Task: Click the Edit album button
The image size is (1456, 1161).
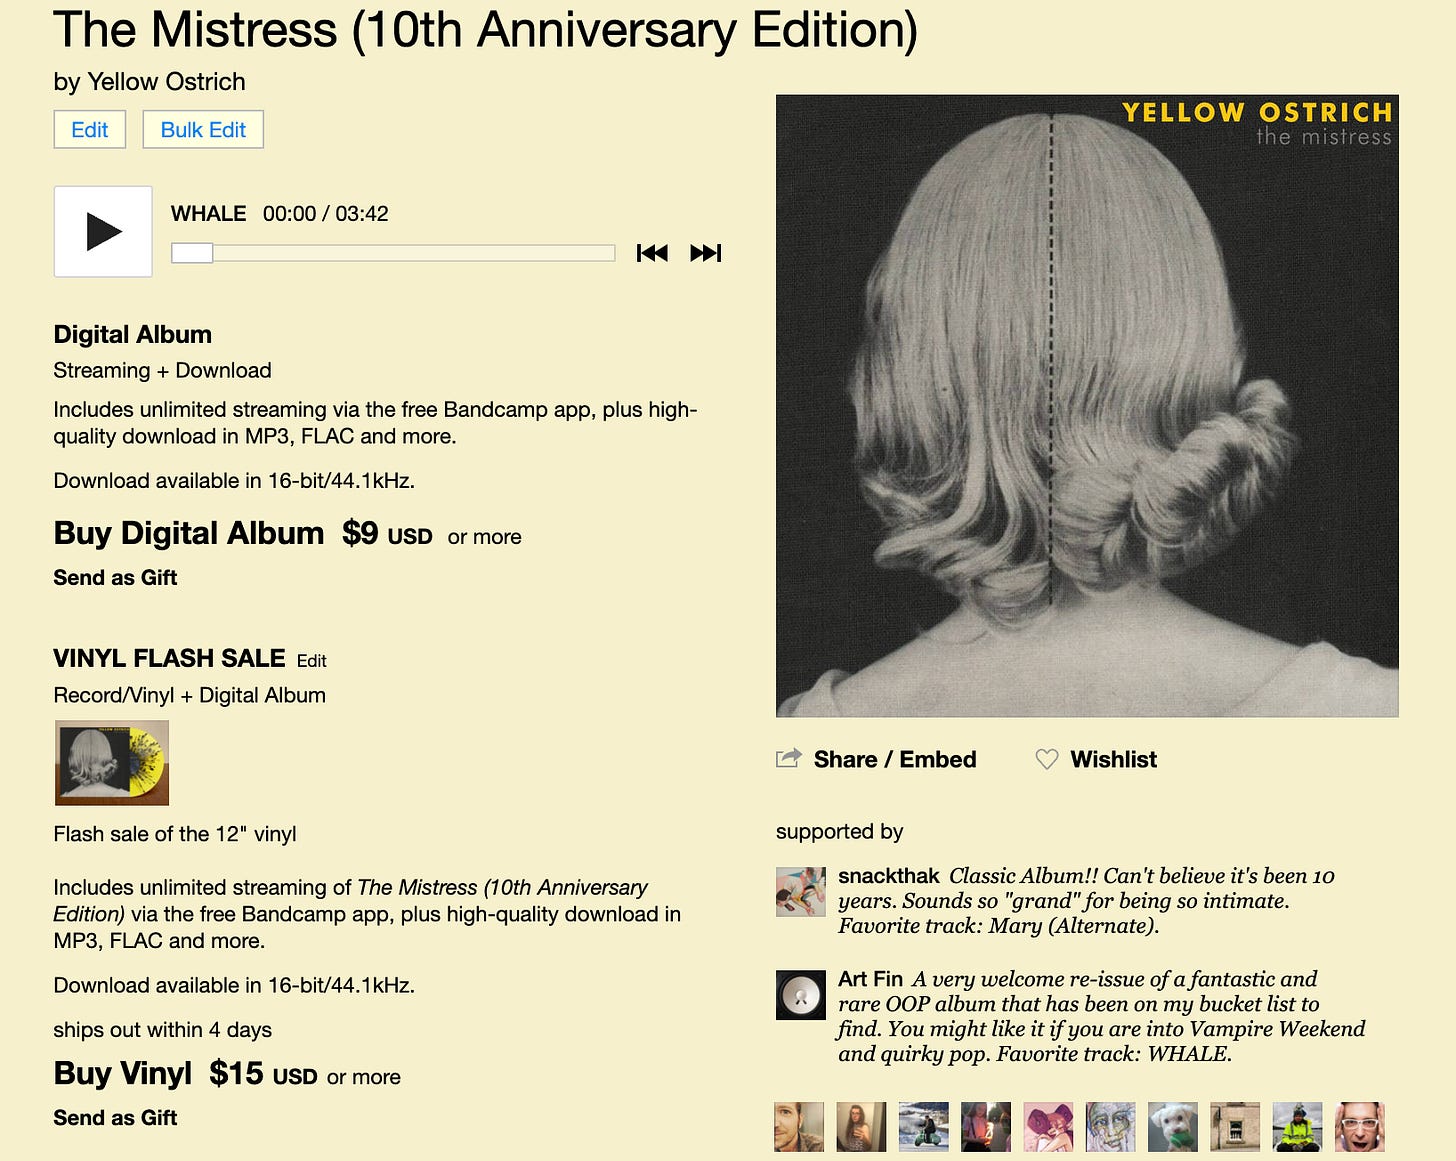Action: (x=90, y=129)
